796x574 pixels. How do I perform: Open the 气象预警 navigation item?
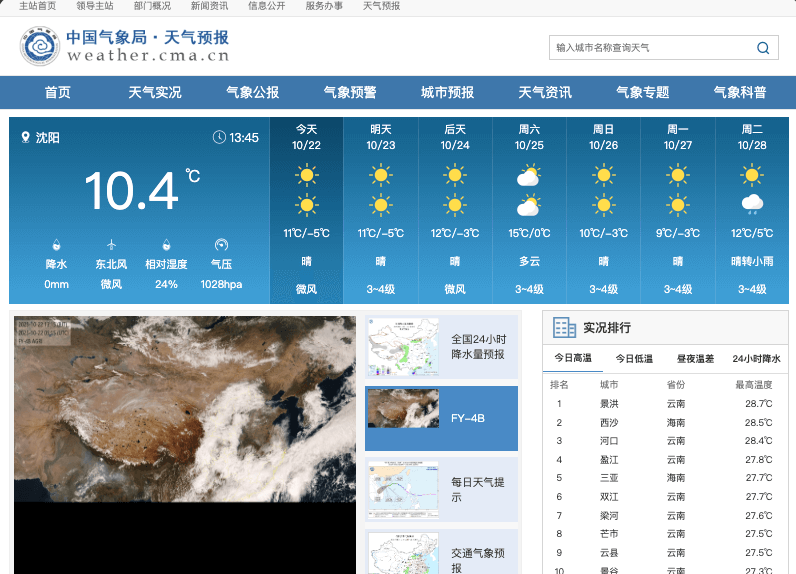coord(350,92)
